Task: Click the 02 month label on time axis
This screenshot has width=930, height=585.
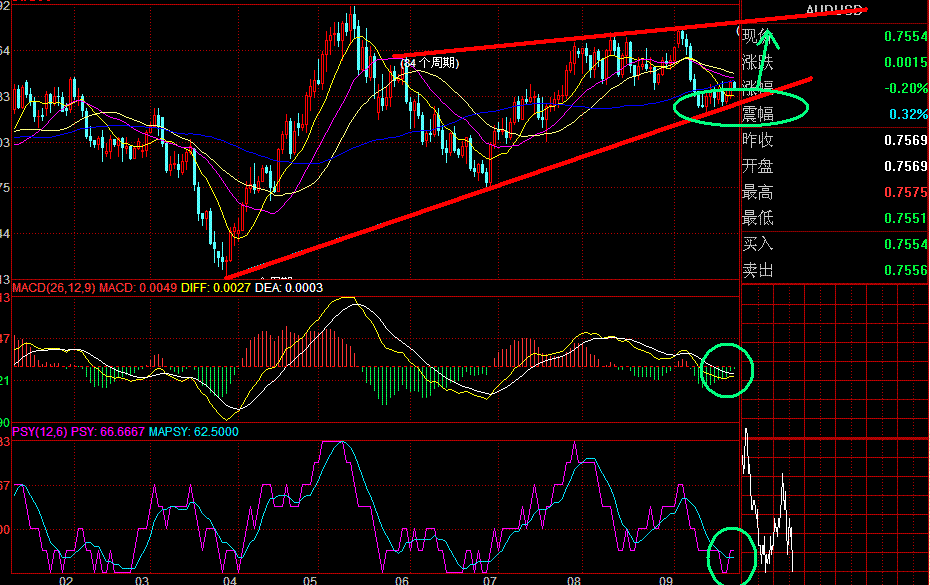Action: coord(66,580)
